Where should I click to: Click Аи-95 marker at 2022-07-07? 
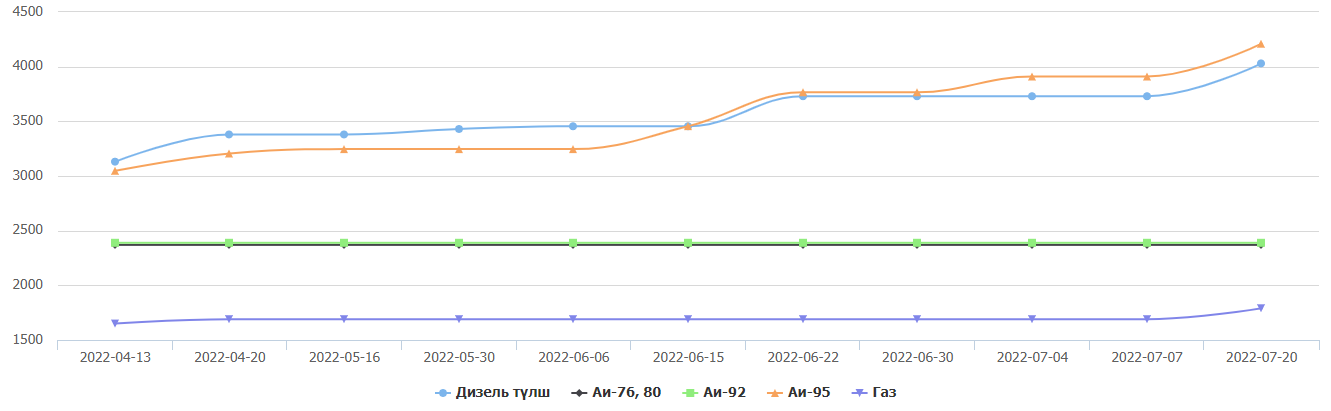click(x=1147, y=76)
